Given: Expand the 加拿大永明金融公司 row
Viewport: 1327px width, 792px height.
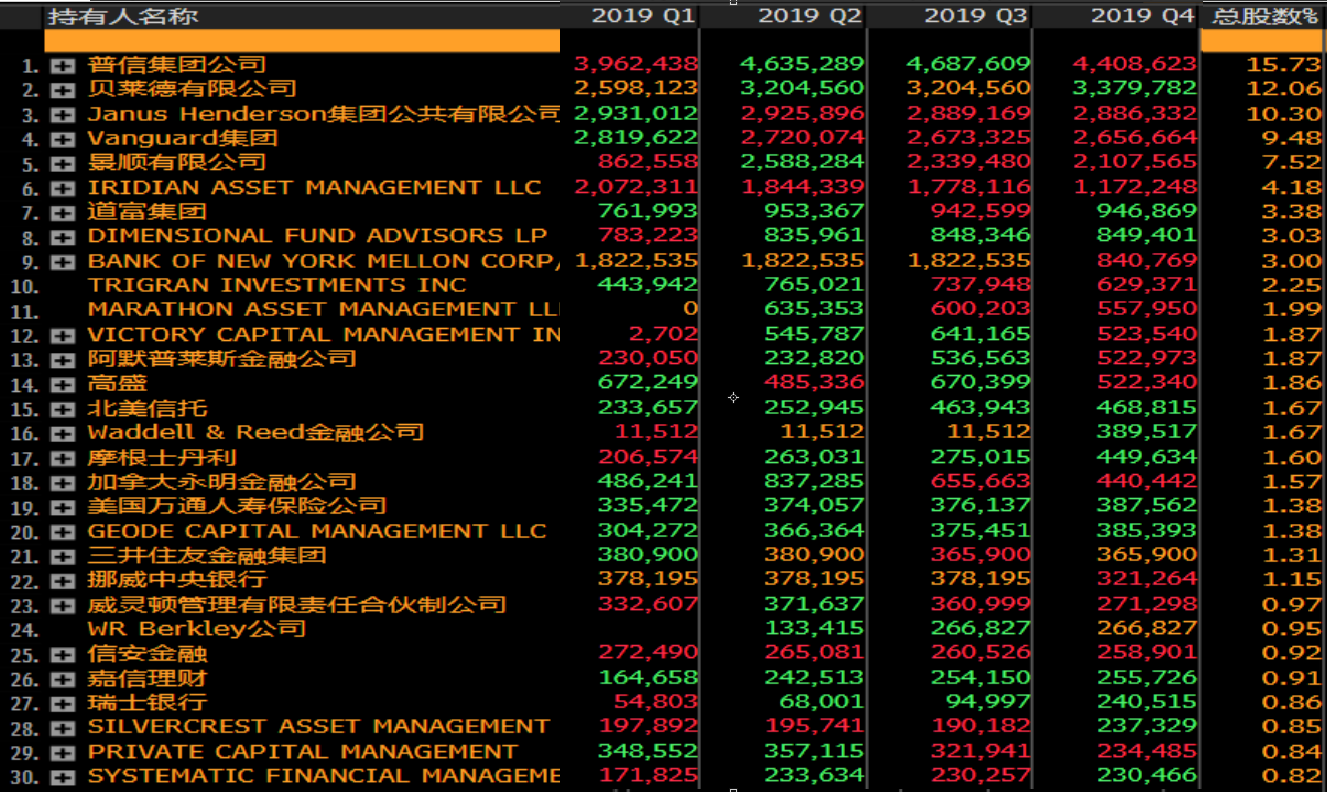Looking at the screenshot, I should [63, 483].
